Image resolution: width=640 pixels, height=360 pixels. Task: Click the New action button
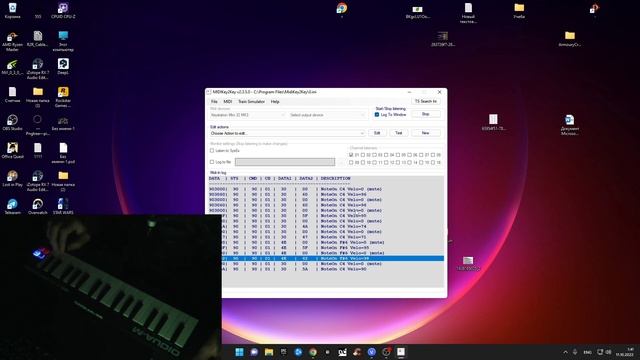426,133
